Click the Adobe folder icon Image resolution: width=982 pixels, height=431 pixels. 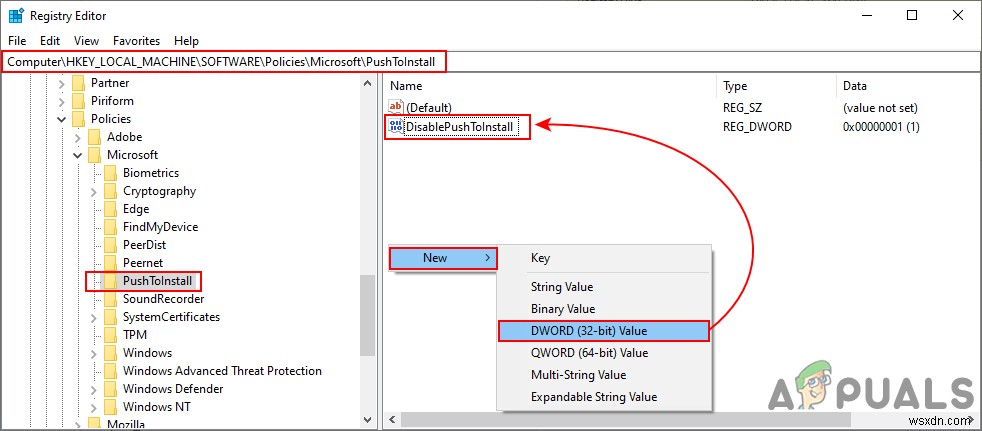click(94, 137)
